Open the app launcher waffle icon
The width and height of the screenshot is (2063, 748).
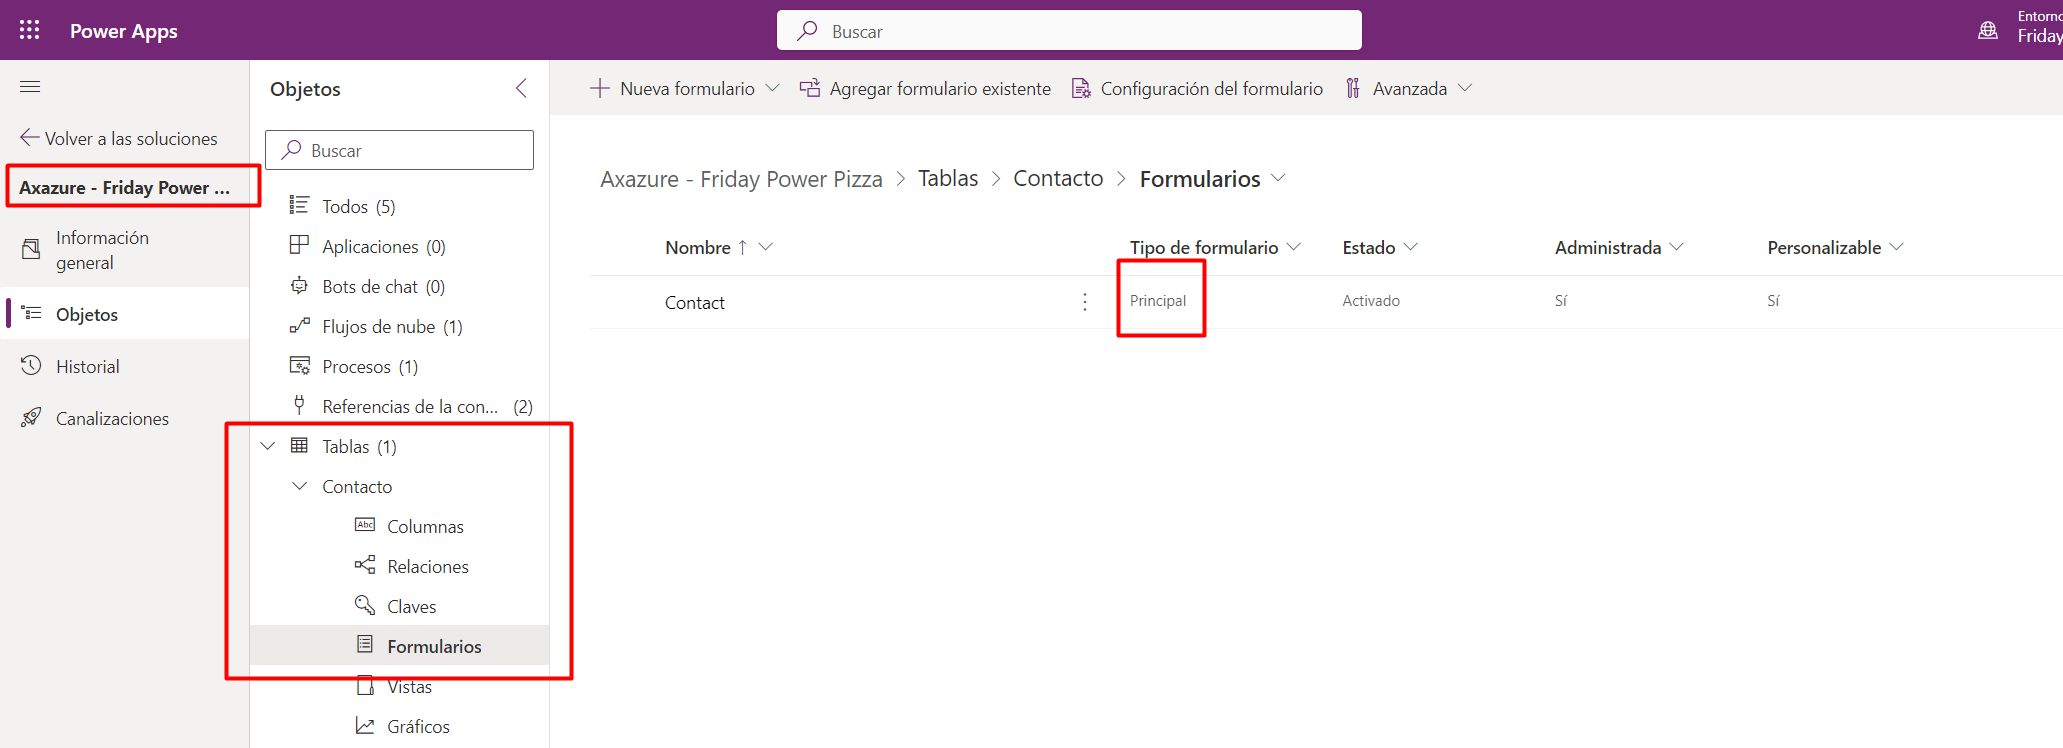(x=30, y=30)
